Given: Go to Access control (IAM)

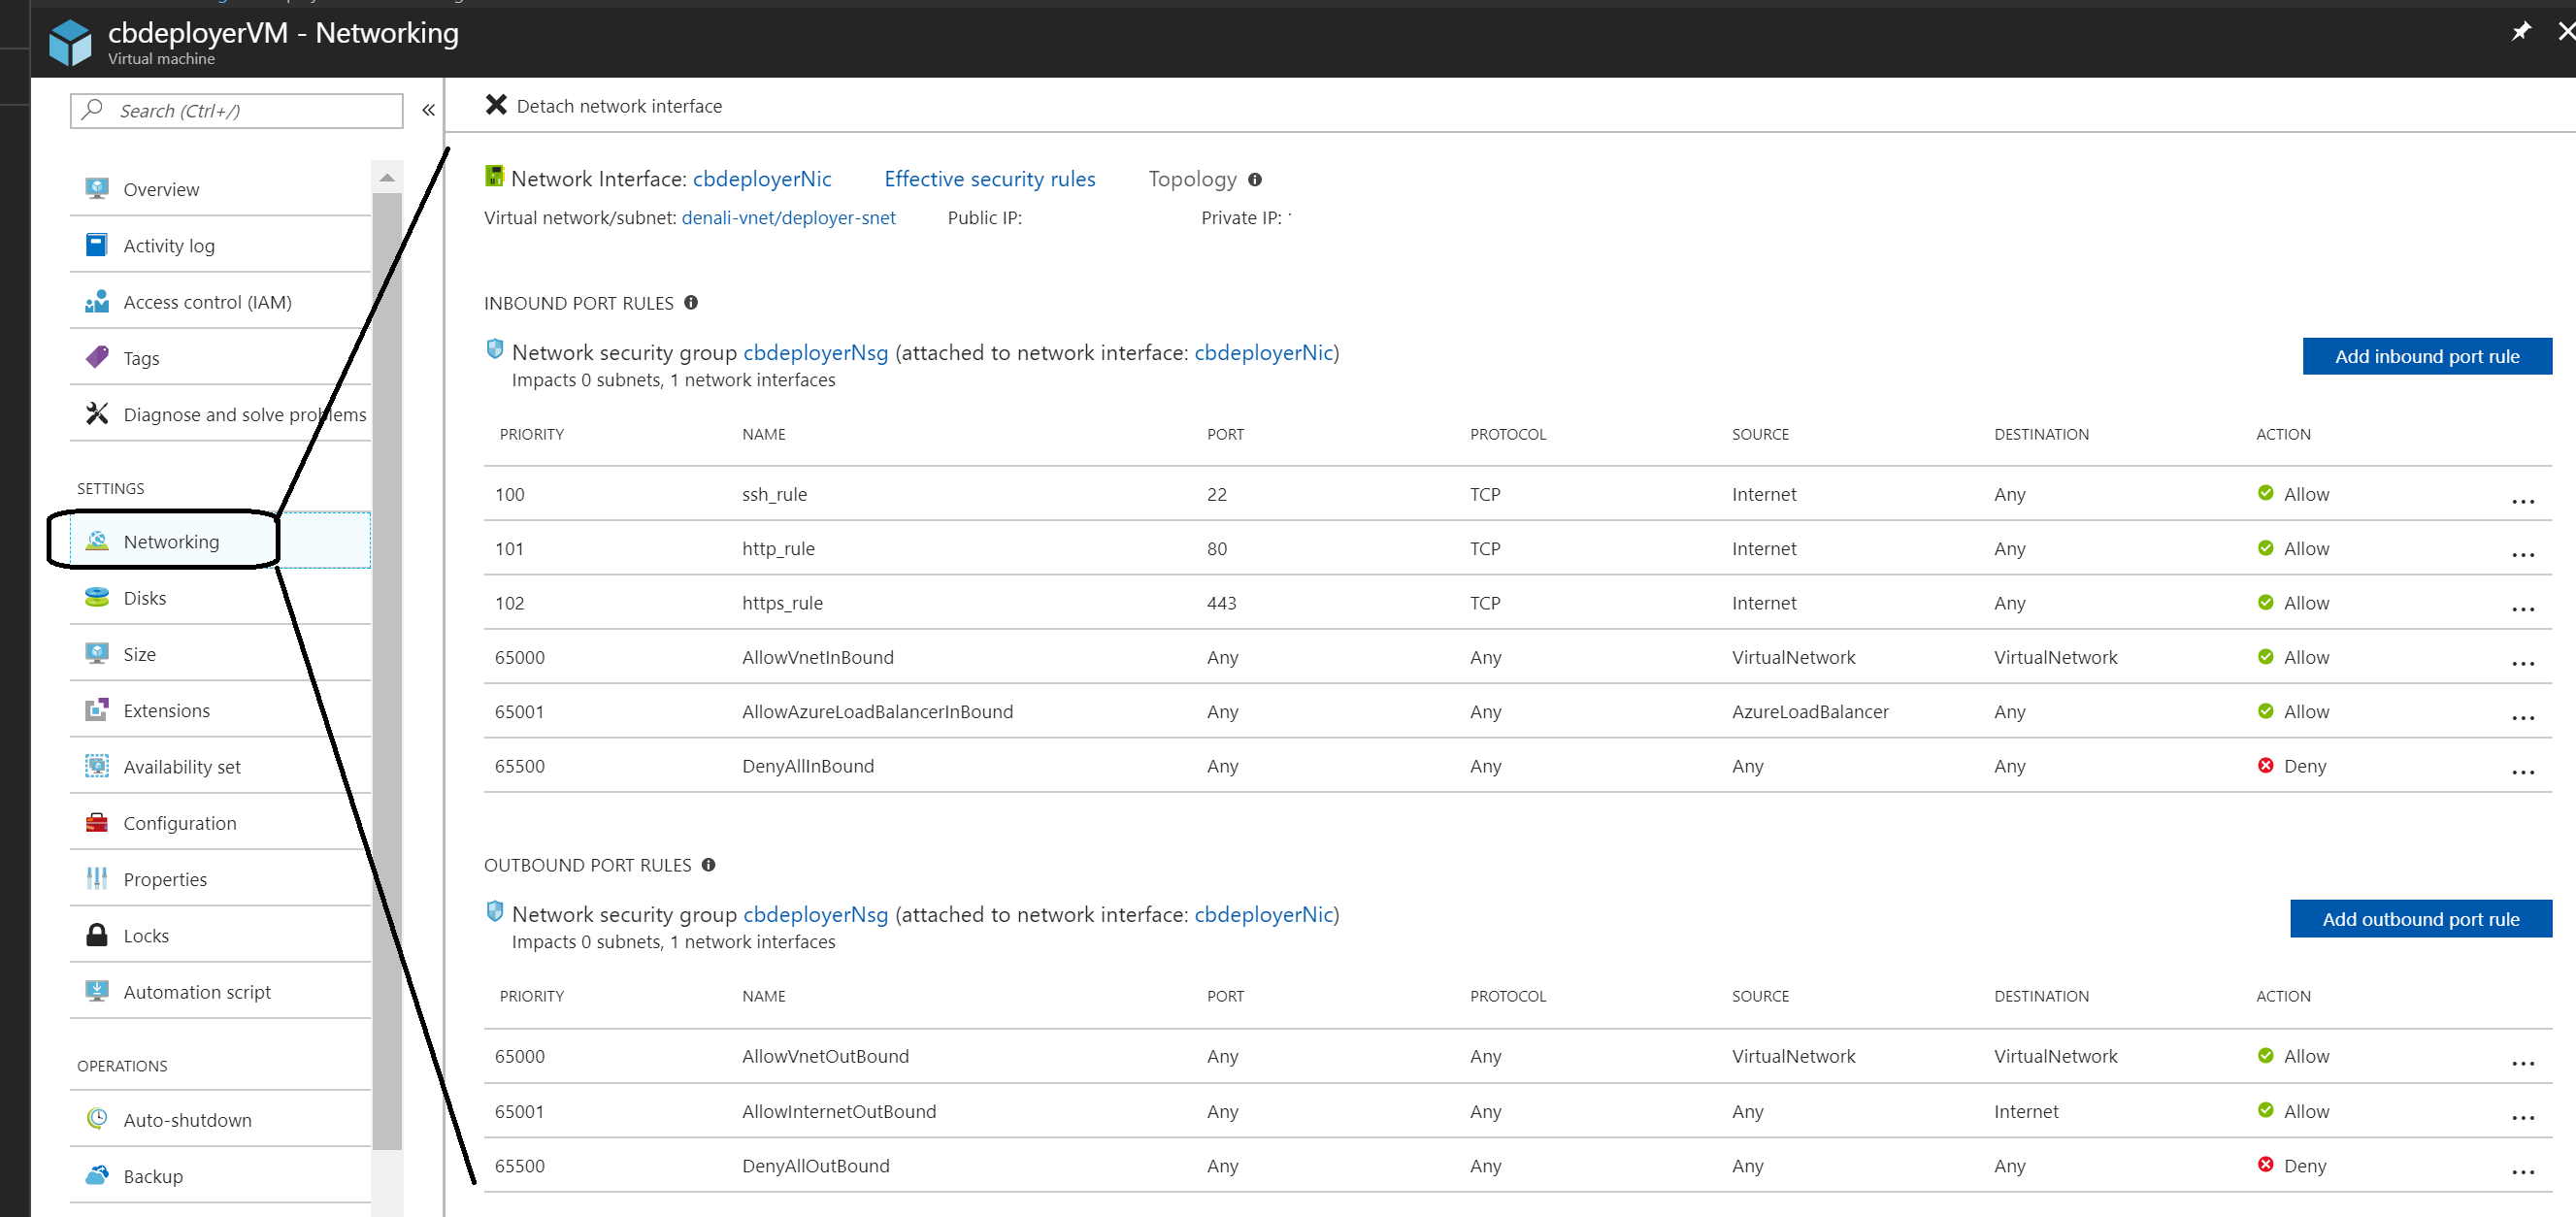Looking at the screenshot, I should (220, 301).
